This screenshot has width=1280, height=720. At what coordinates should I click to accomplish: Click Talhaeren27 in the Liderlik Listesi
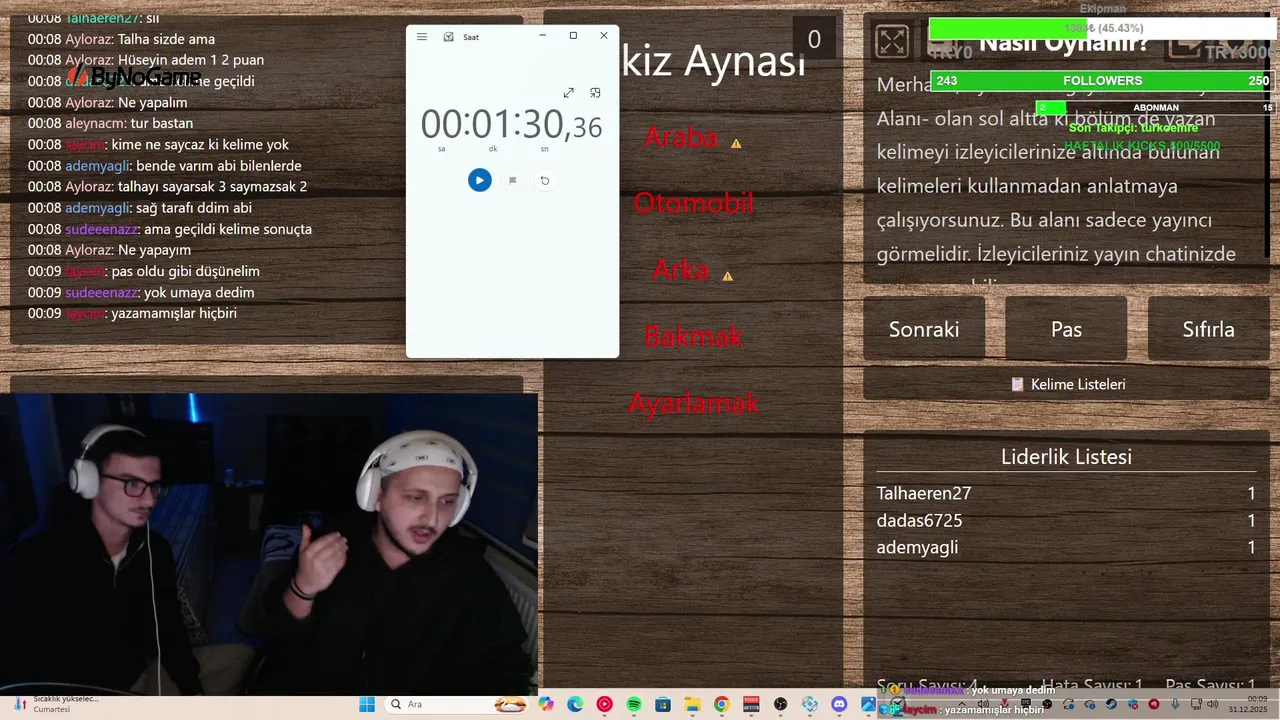pos(924,493)
